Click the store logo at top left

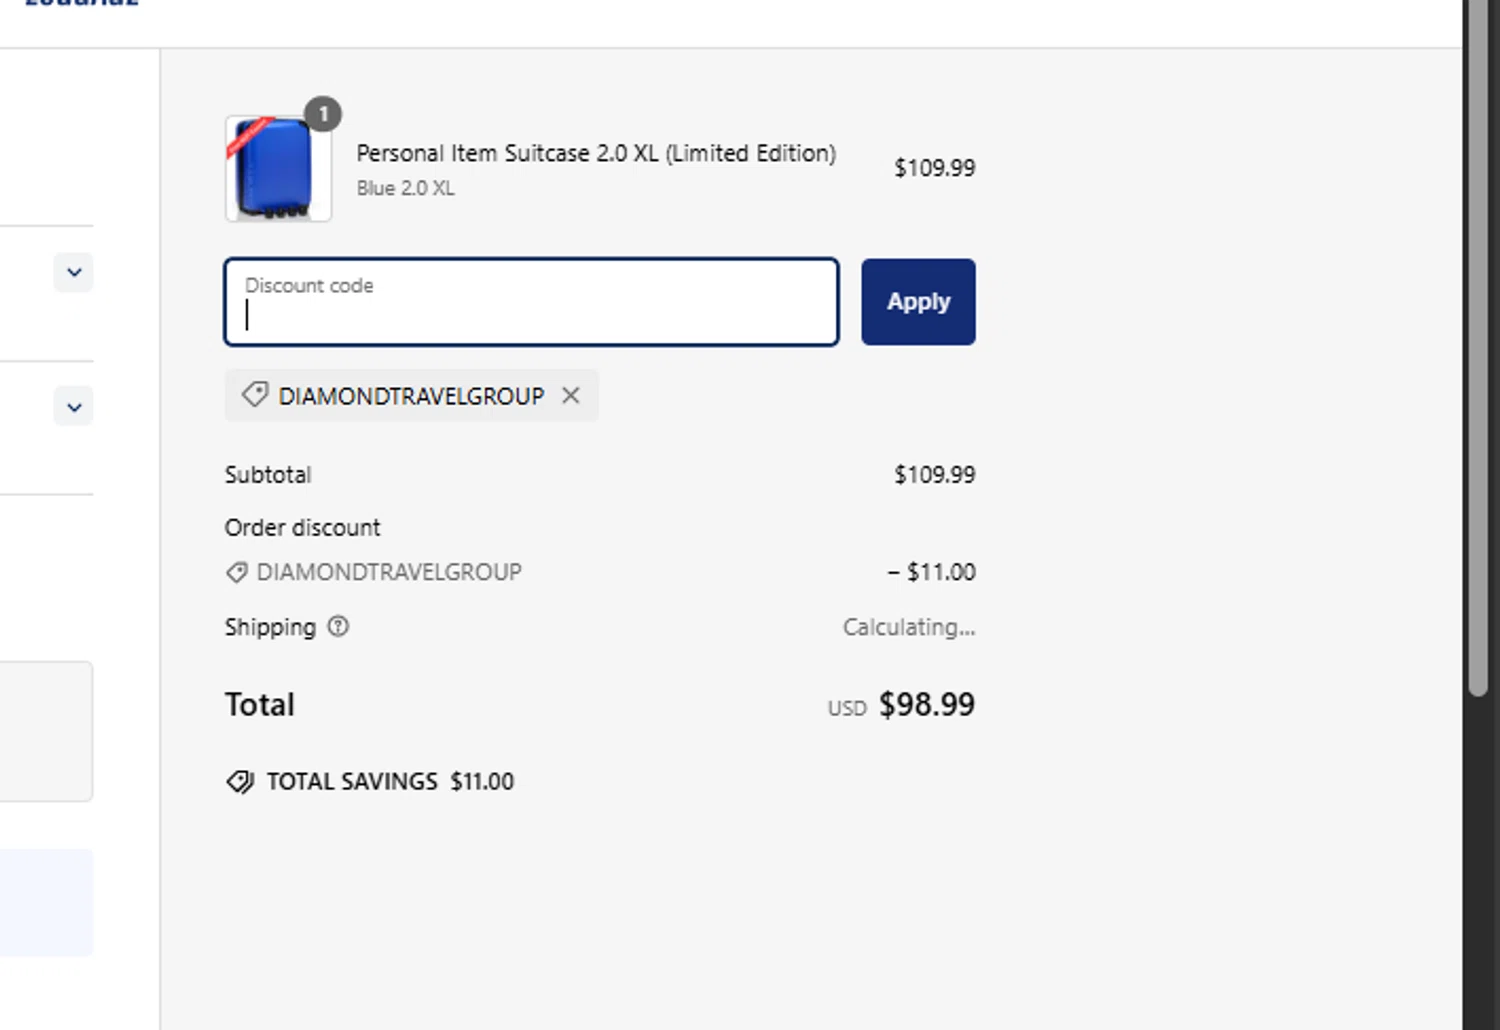pyautogui.click(x=82, y=3)
